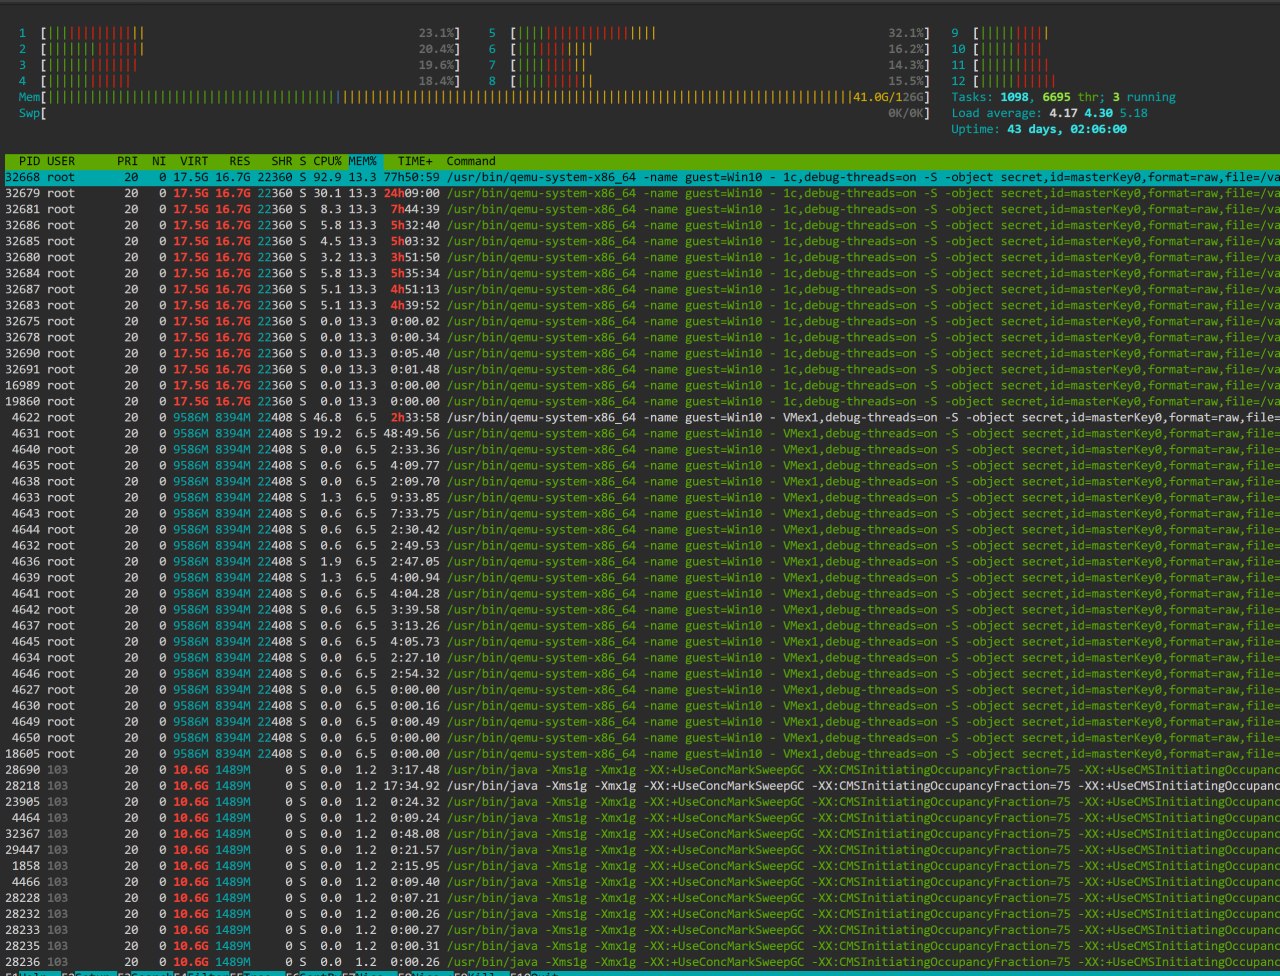Select process row with PID 4643
The height and width of the screenshot is (976, 1280).
[640, 513]
